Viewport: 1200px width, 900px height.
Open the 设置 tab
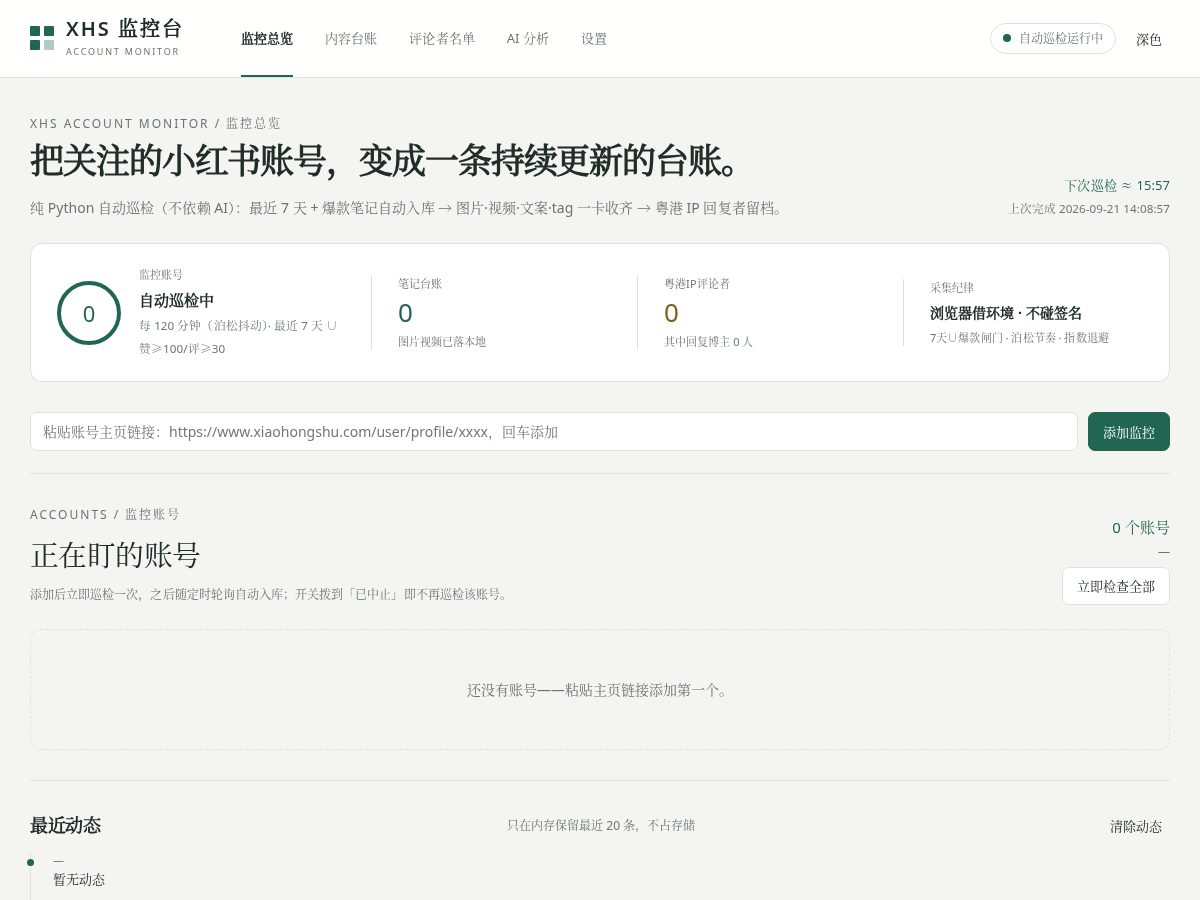coord(594,39)
